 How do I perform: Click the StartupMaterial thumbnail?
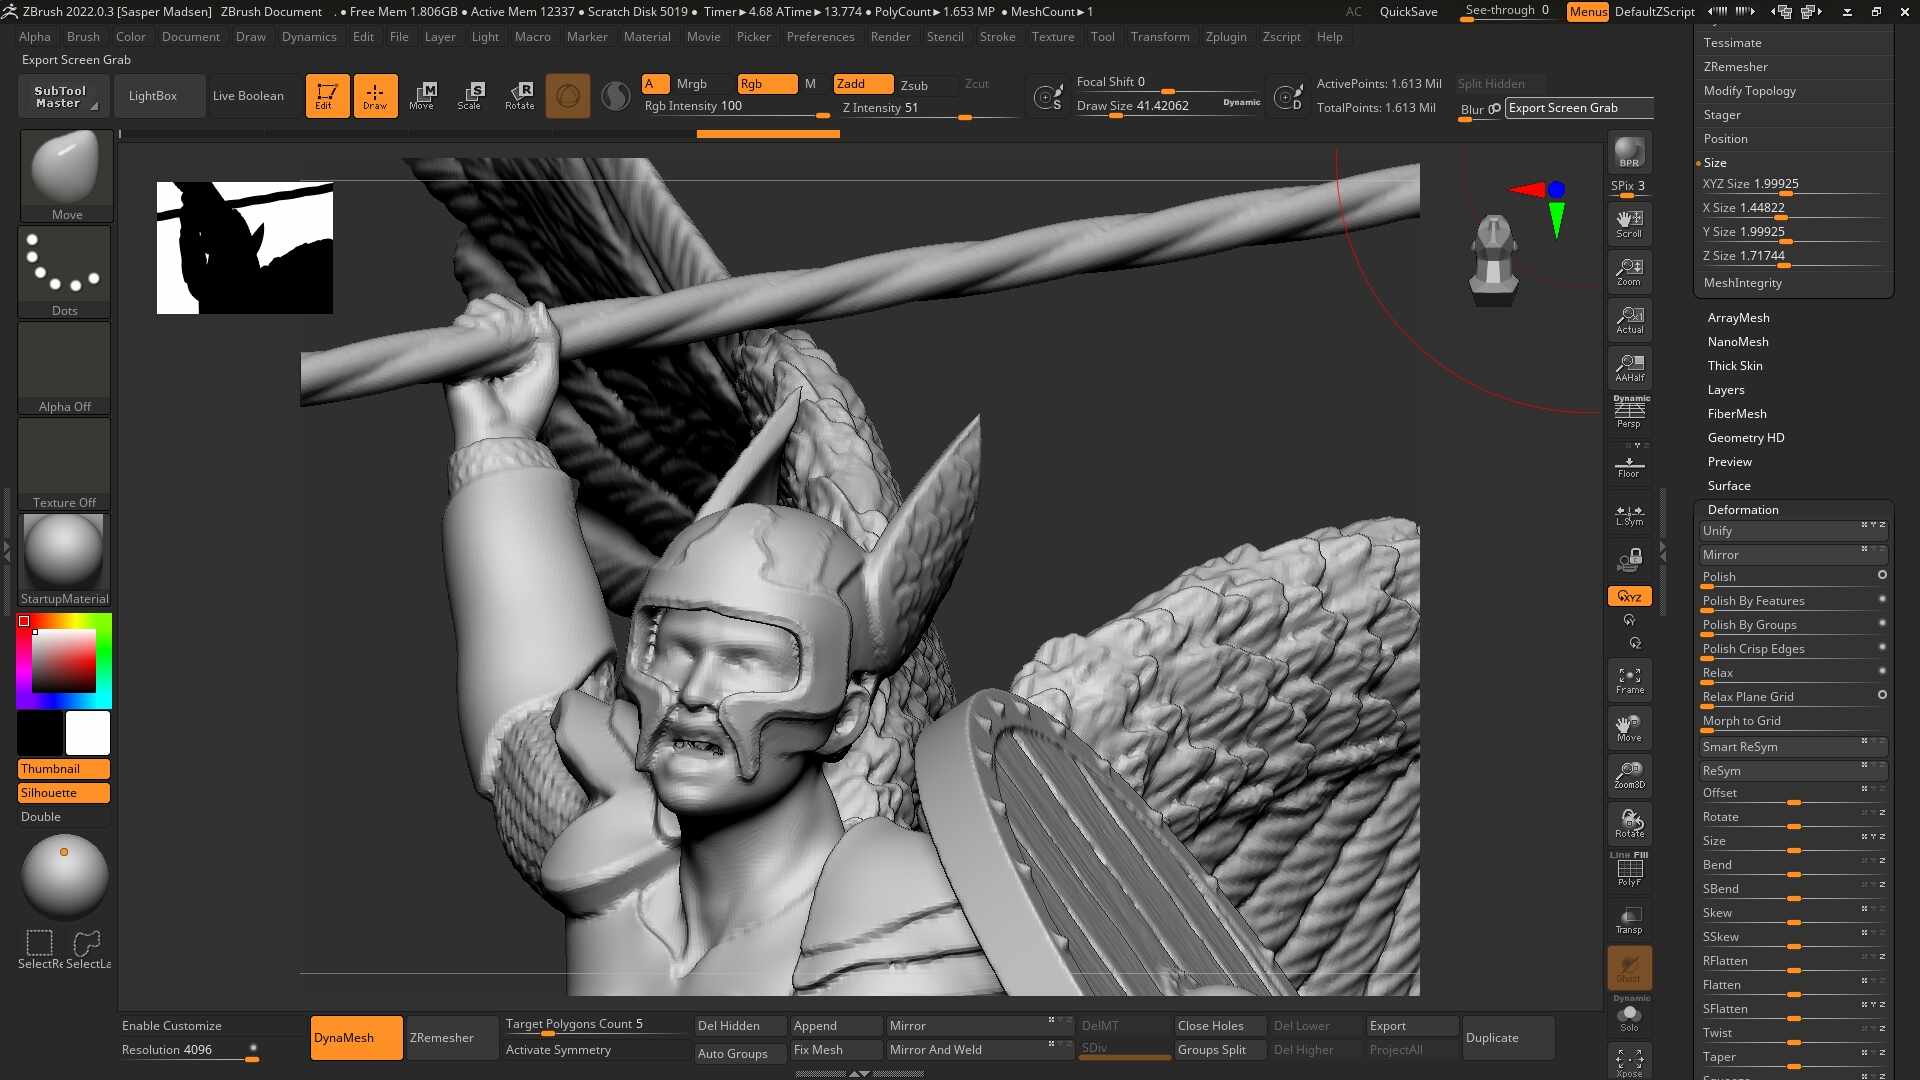click(63, 551)
